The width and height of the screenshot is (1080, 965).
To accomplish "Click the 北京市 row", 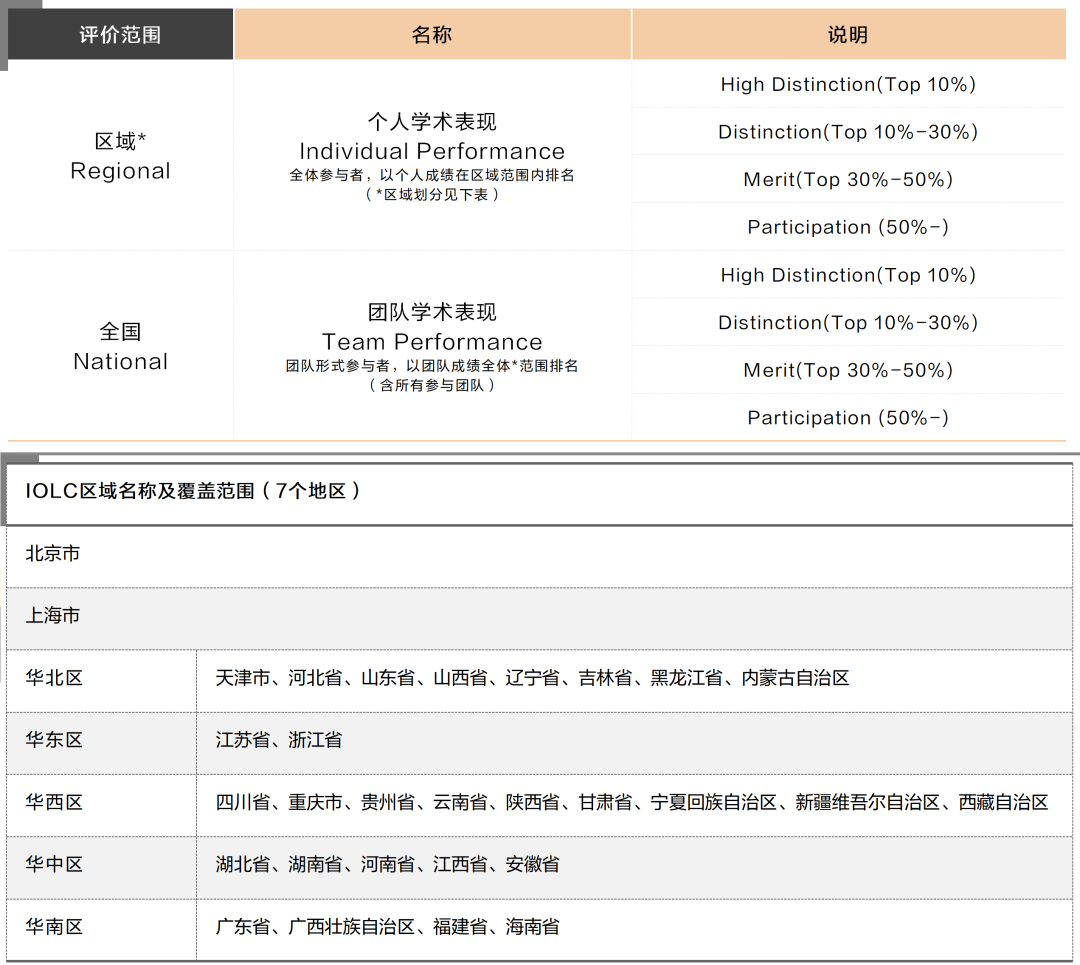I will coord(540,553).
